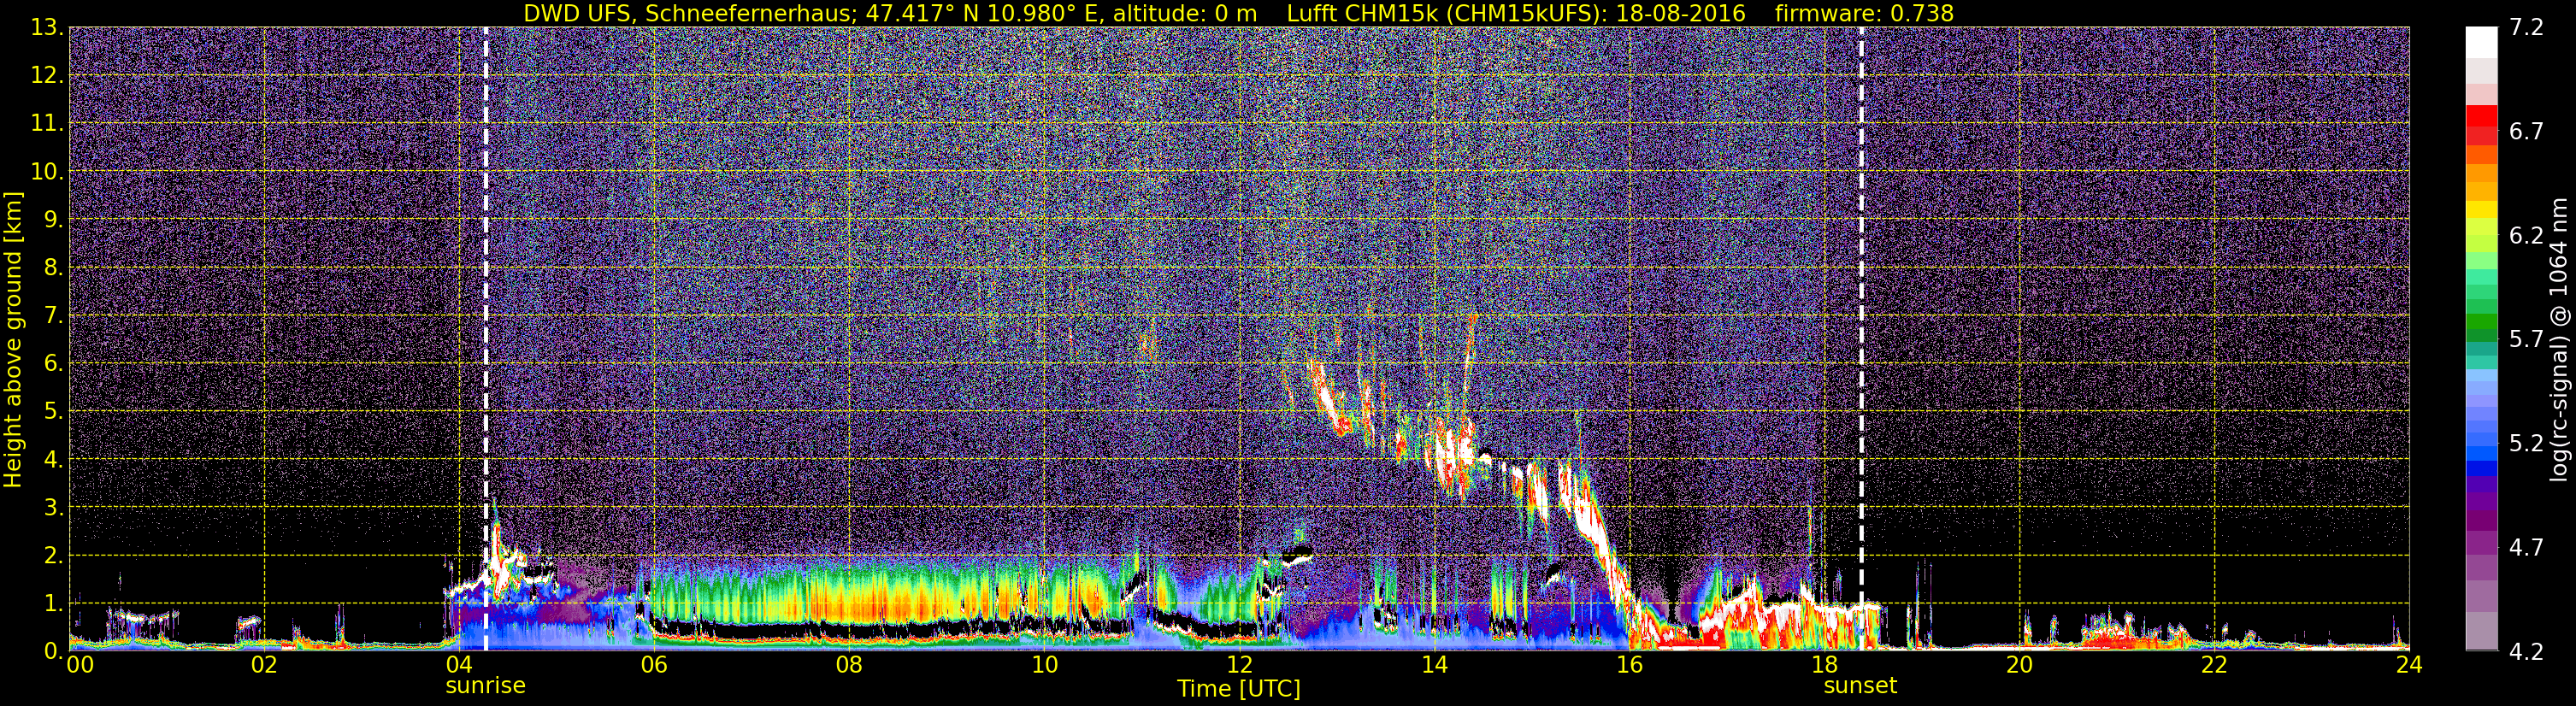Click the 'sunrise' label below the axis
Image resolution: width=2576 pixels, height=706 pixels.
485,686
